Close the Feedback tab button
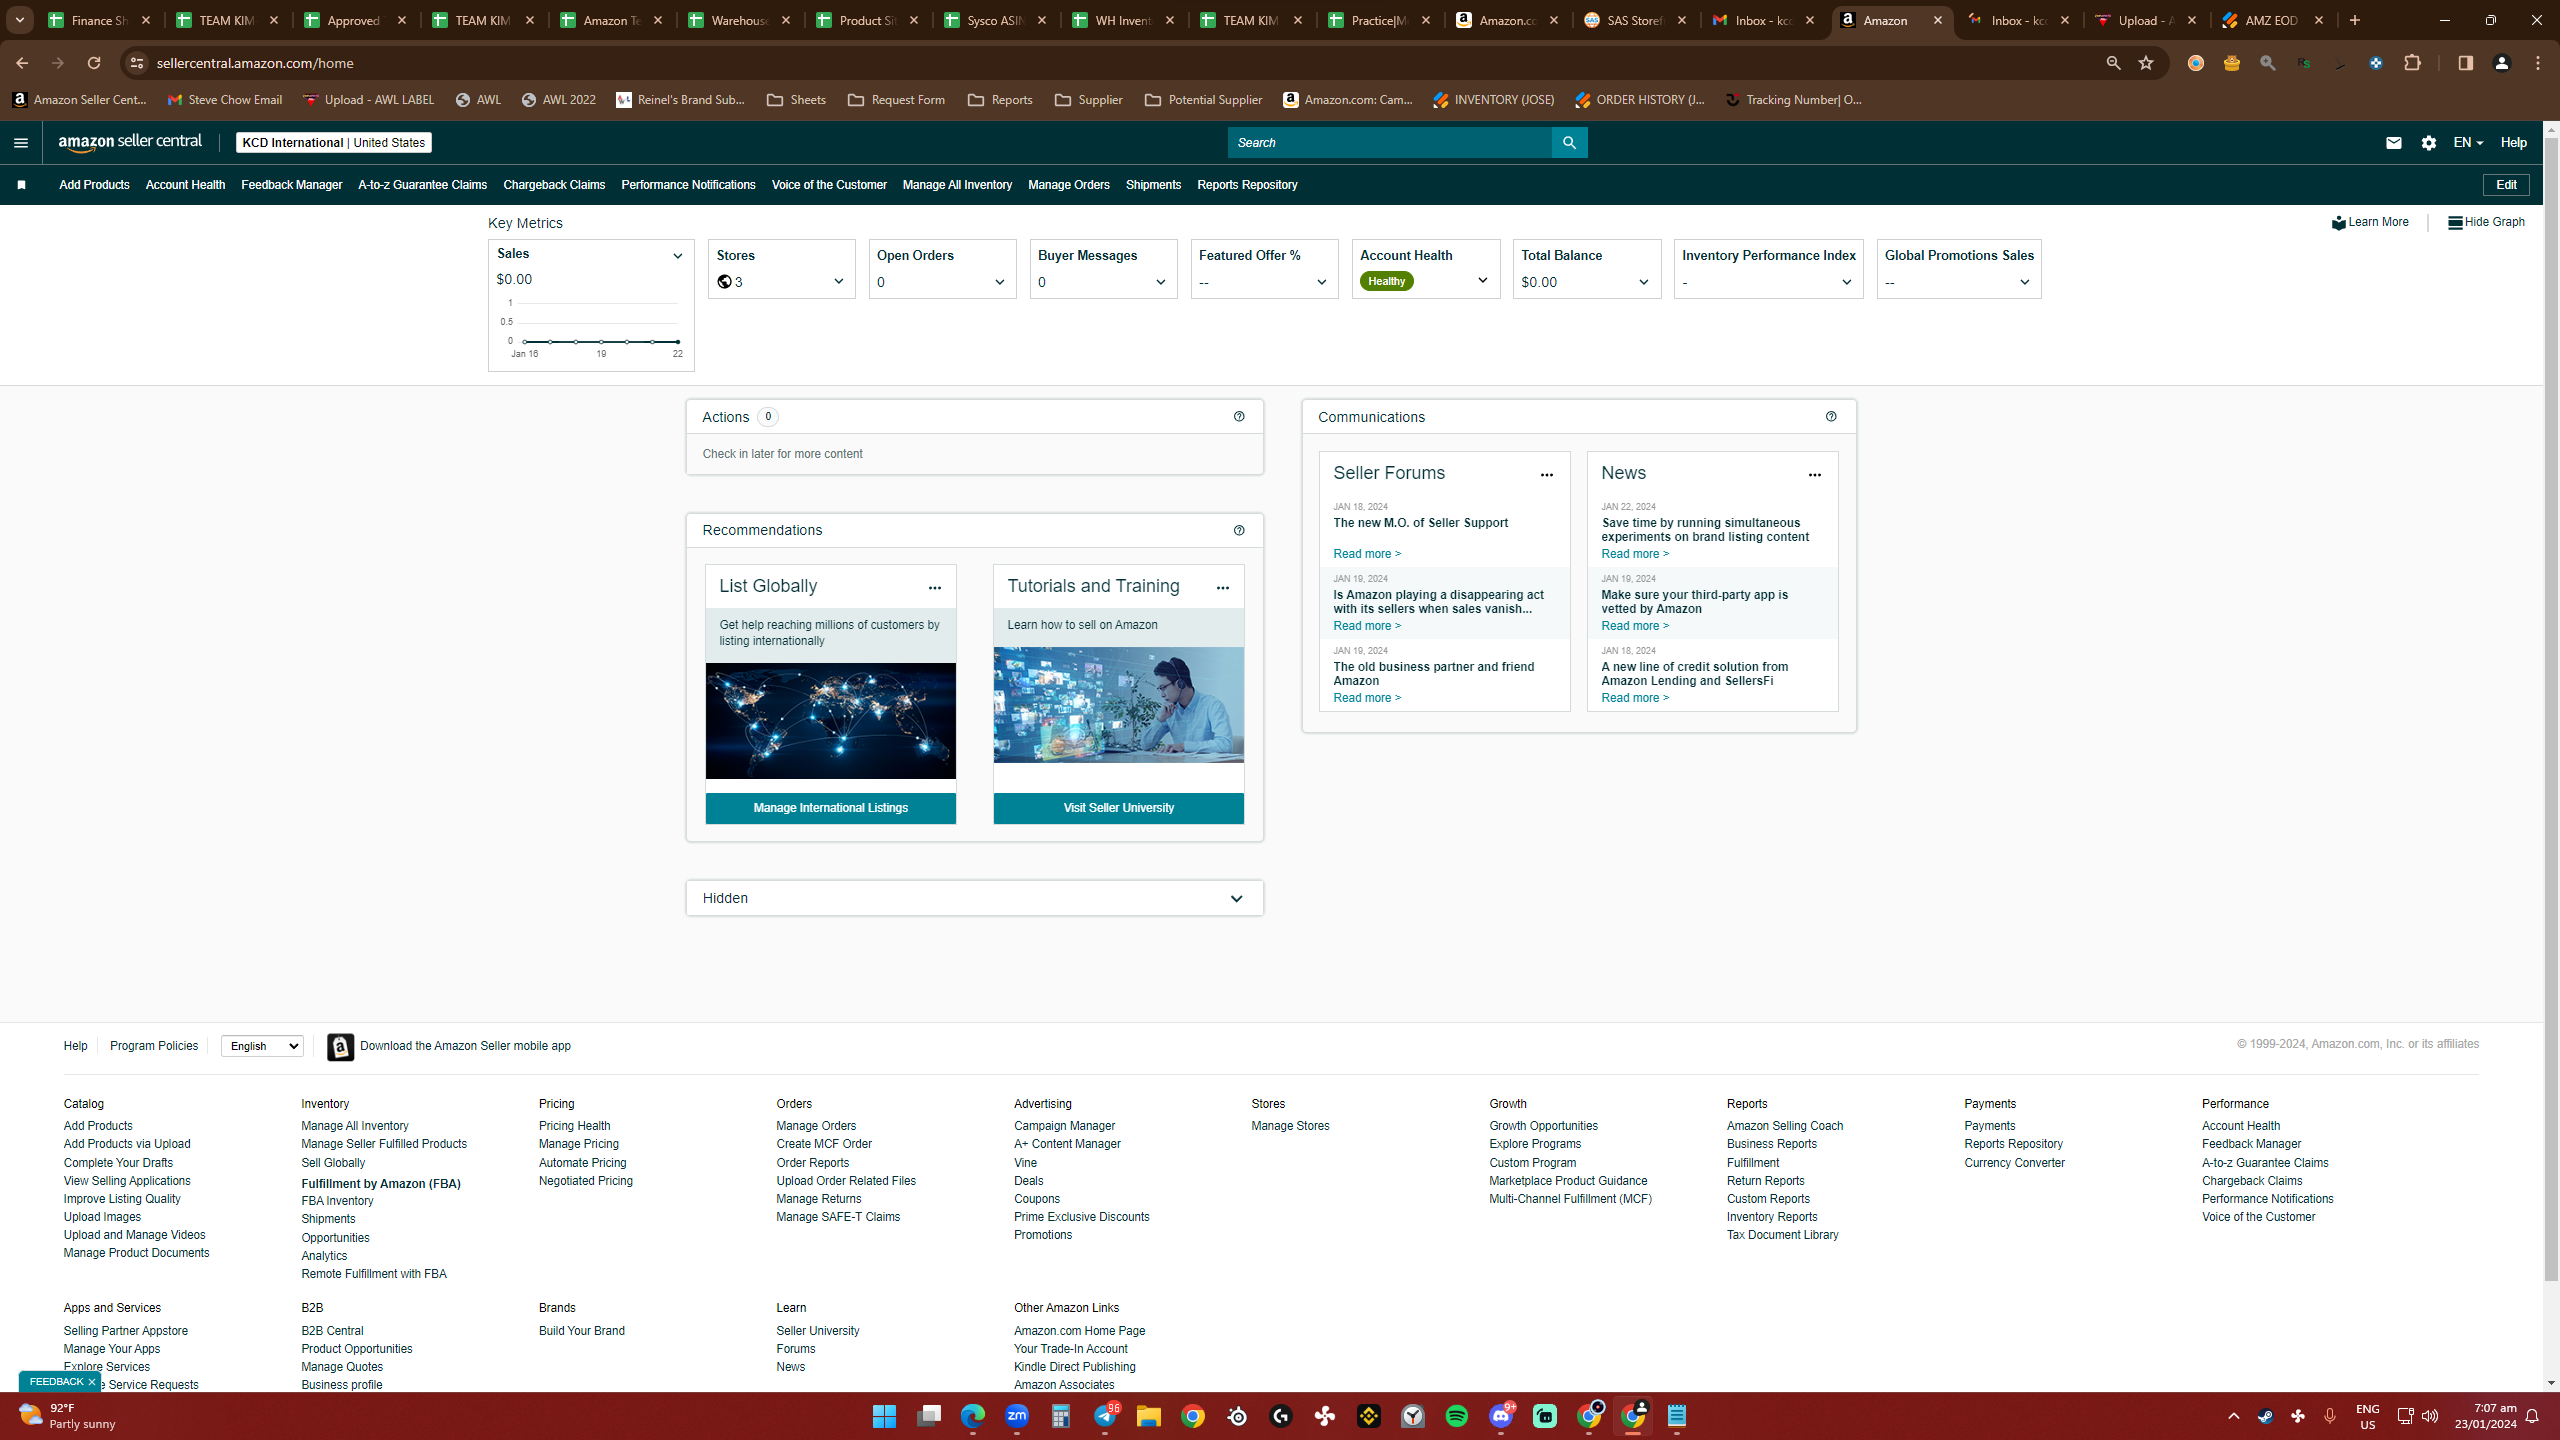 point(91,1382)
